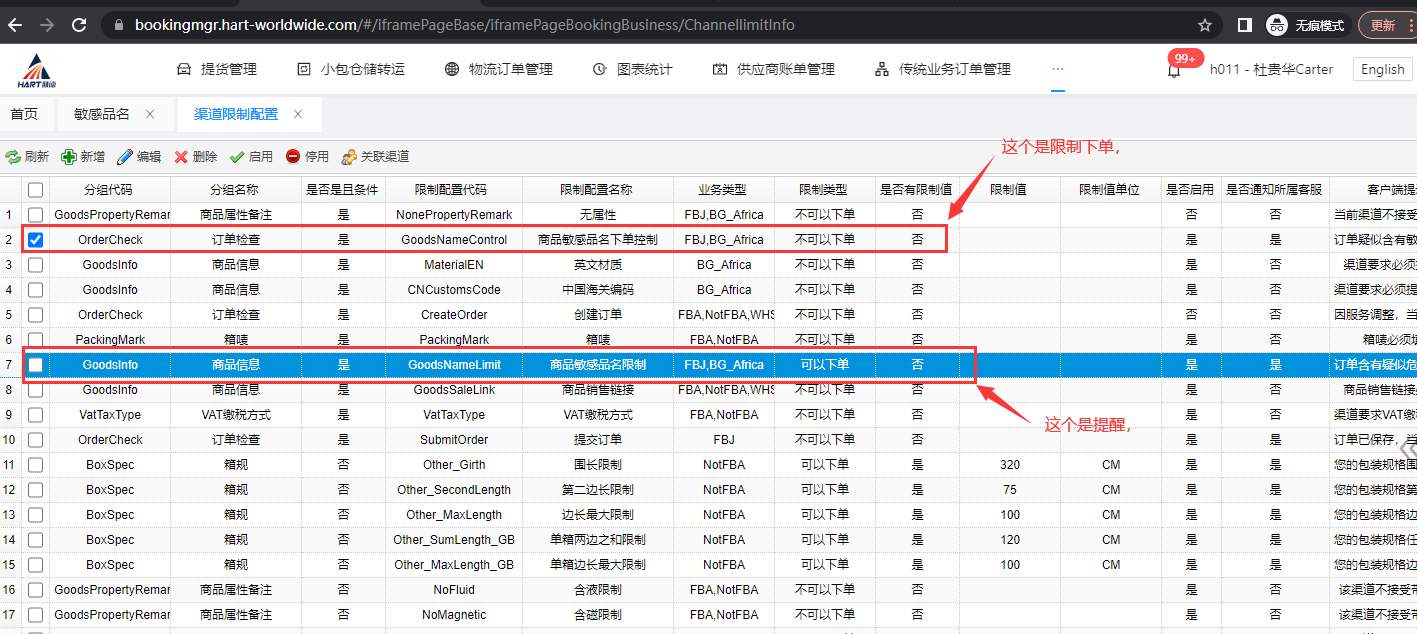Click the 新增 add icon
The image size is (1417, 634).
coord(69,157)
